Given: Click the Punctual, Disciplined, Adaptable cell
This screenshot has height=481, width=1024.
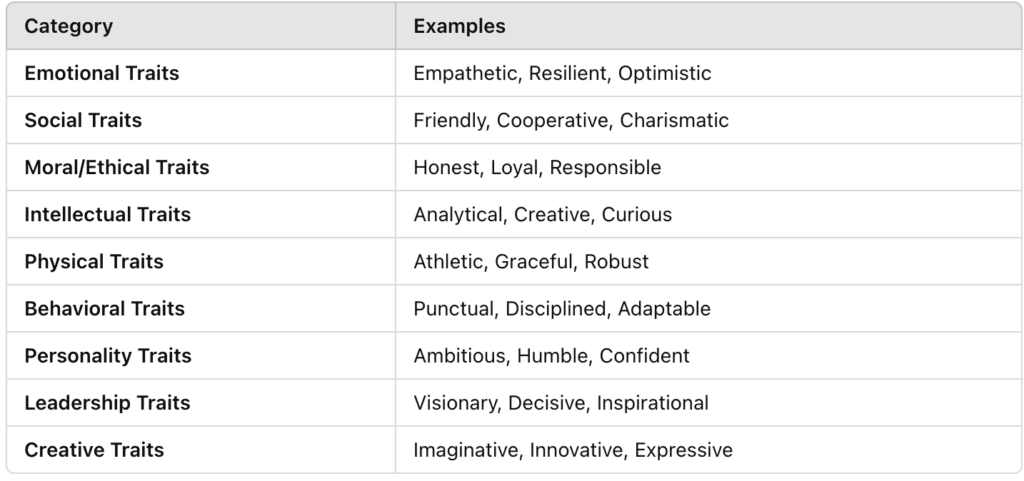Looking at the screenshot, I should 562,308.
